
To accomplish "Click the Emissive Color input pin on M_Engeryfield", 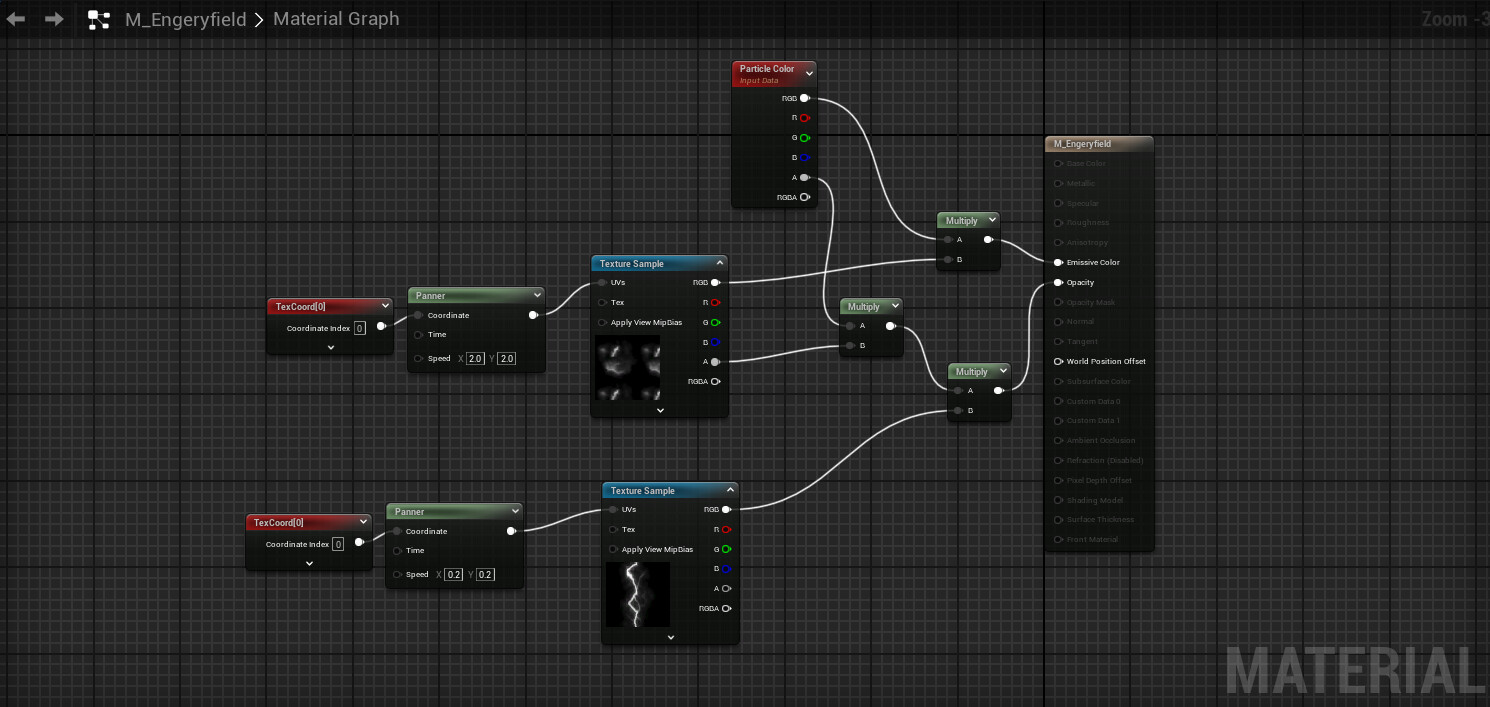I will [1058, 262].
